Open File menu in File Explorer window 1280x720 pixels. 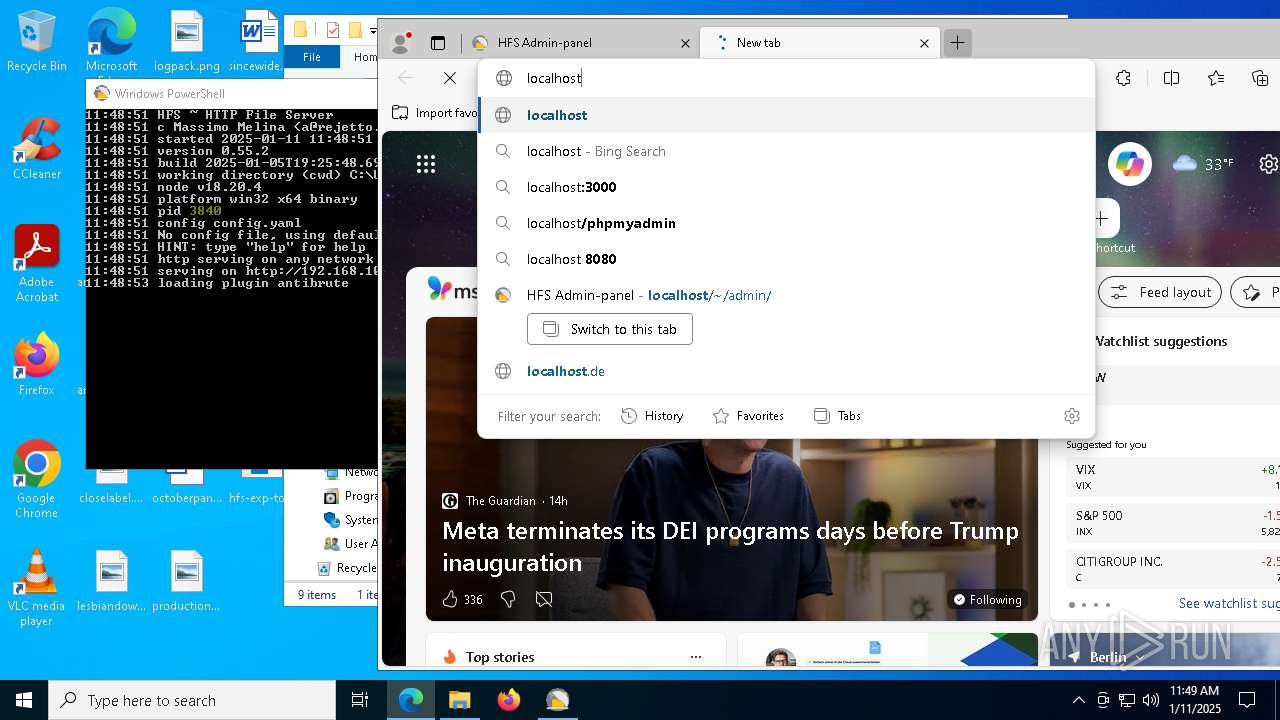pos(312,57)
